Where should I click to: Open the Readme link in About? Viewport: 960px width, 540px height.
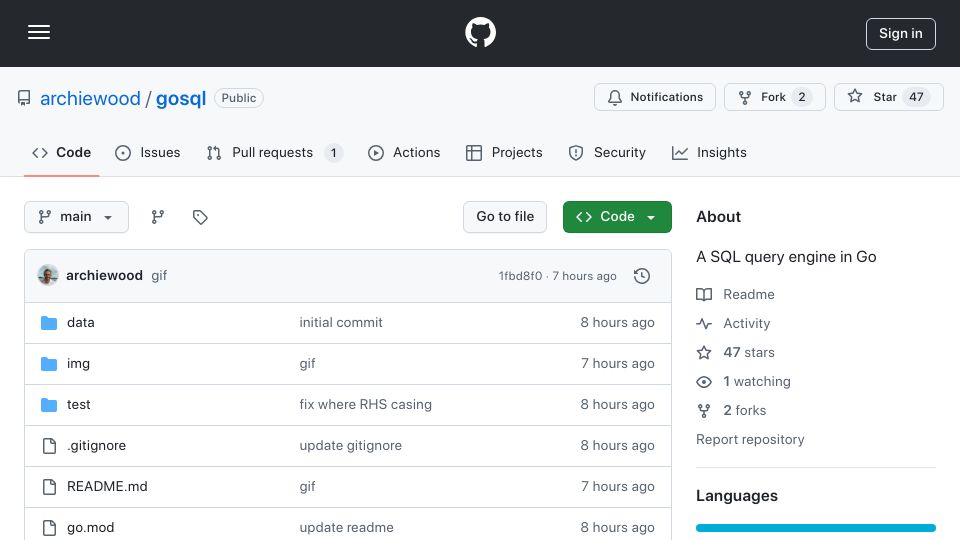(749, 294)
